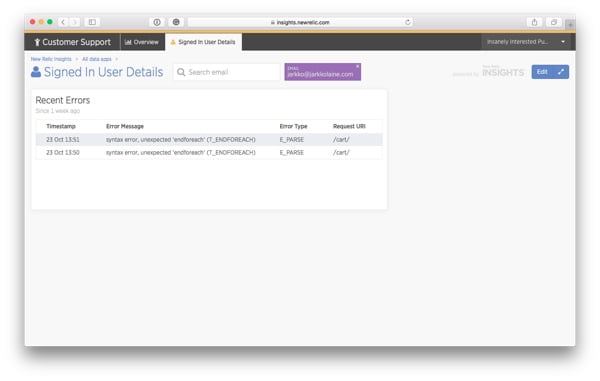The width and height of the screenshot is (600, 381).
Task: Click the Customer Support app title
Action: (x=72, y=42)
